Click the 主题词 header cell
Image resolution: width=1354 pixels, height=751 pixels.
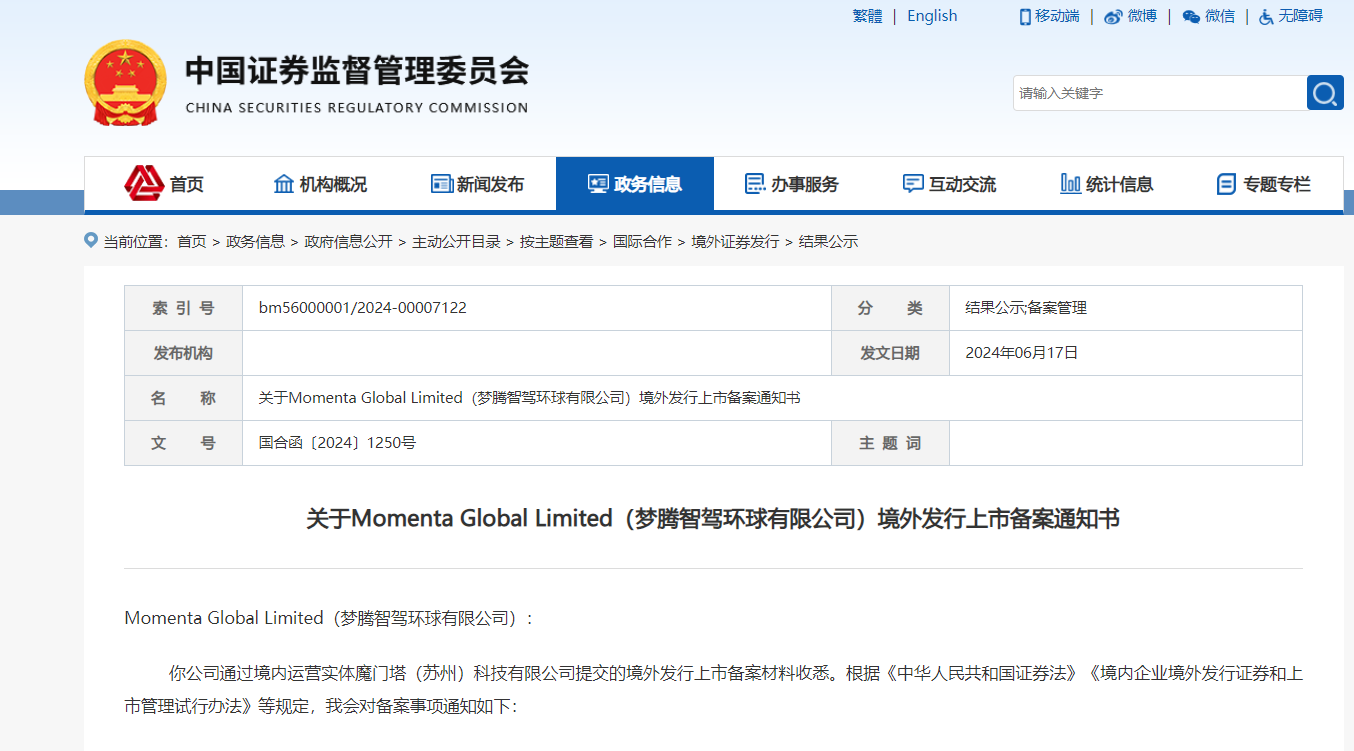pos(890,443)
